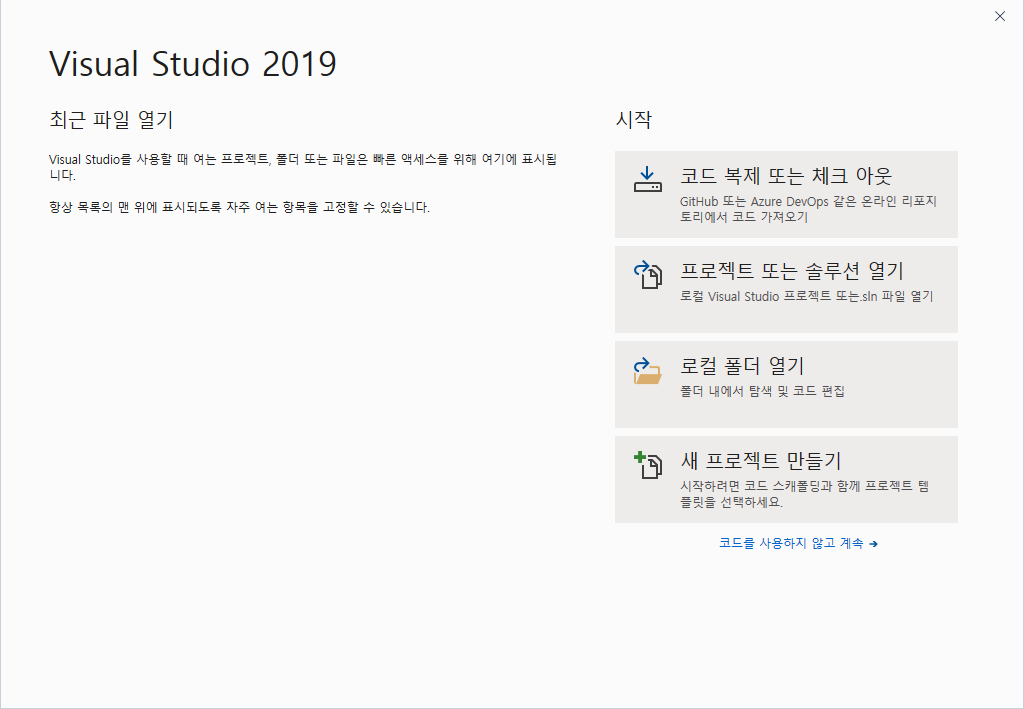1024x709 pixels.
Task: Click the new project plus icon
Action: pos(647,465)
